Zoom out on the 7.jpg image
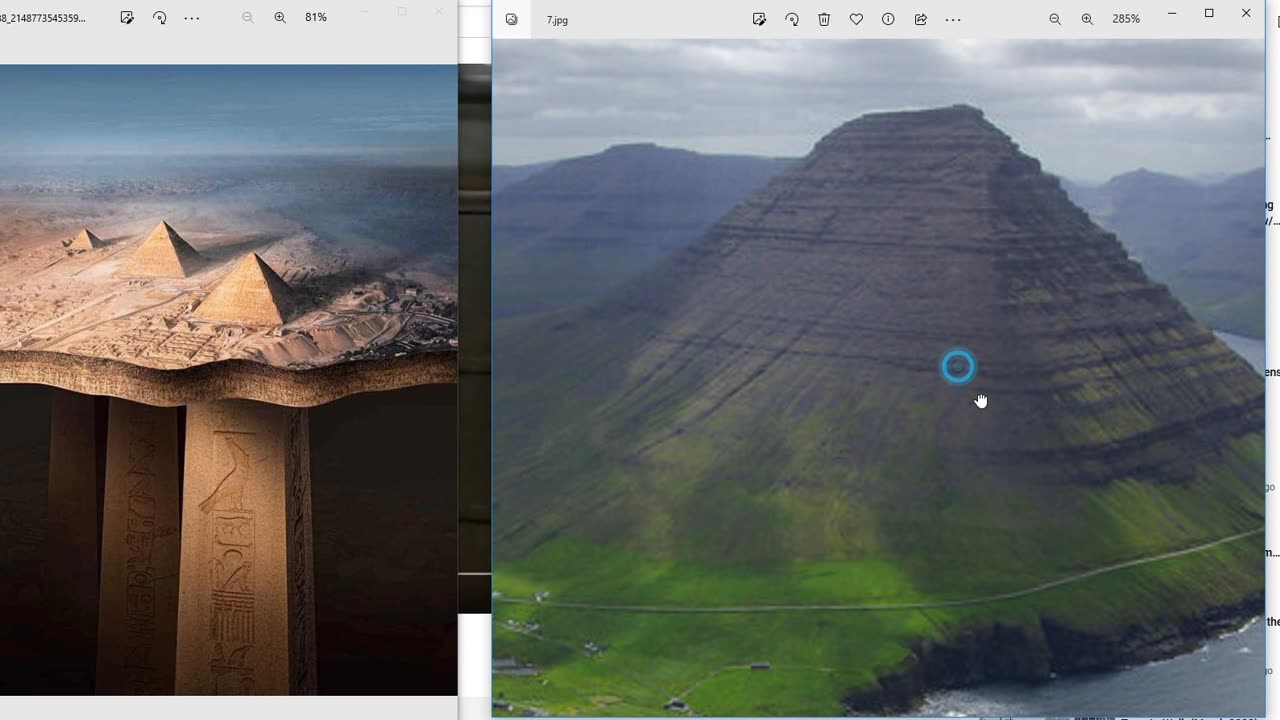1280x720 pixels. pyautogui.click(x=1055, y=19)
